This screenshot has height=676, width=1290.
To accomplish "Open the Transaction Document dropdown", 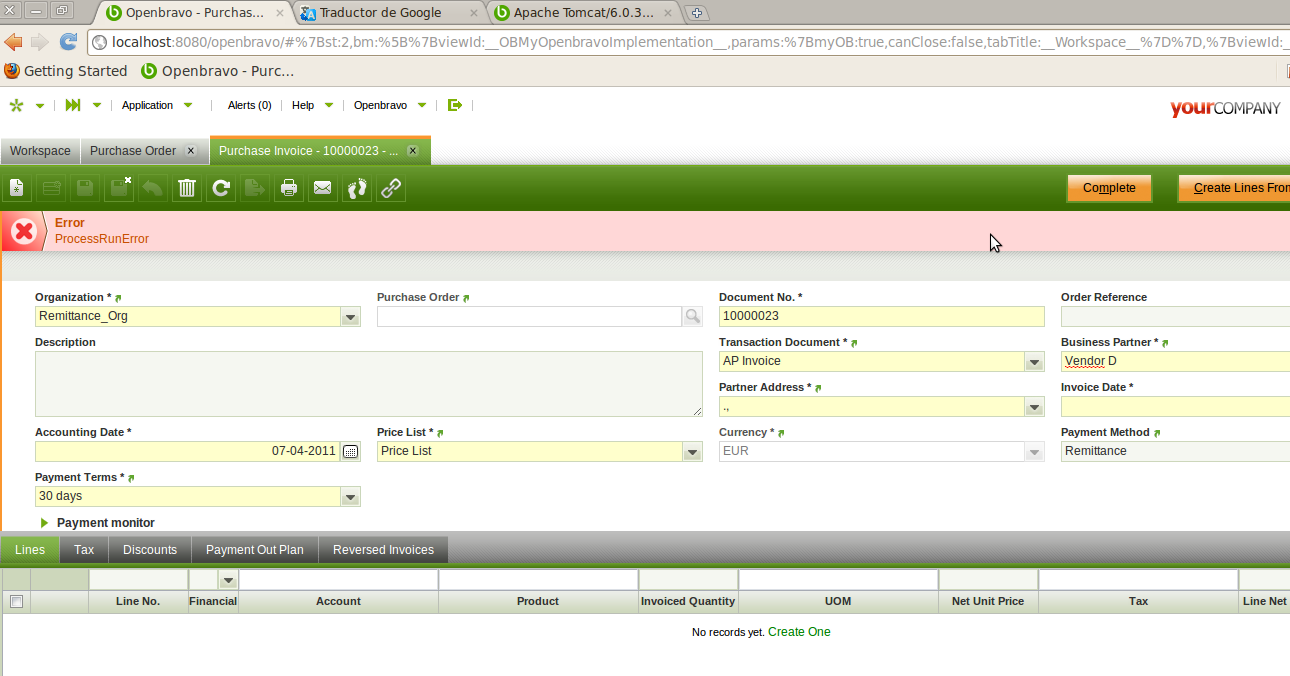I will point(1034,361).
